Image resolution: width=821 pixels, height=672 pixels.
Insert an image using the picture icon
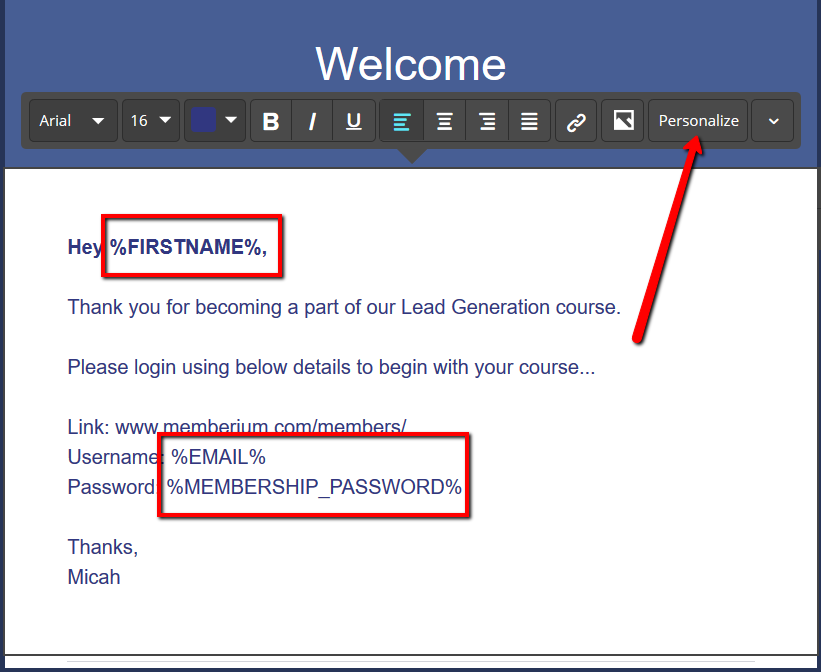tap(623, 121)
